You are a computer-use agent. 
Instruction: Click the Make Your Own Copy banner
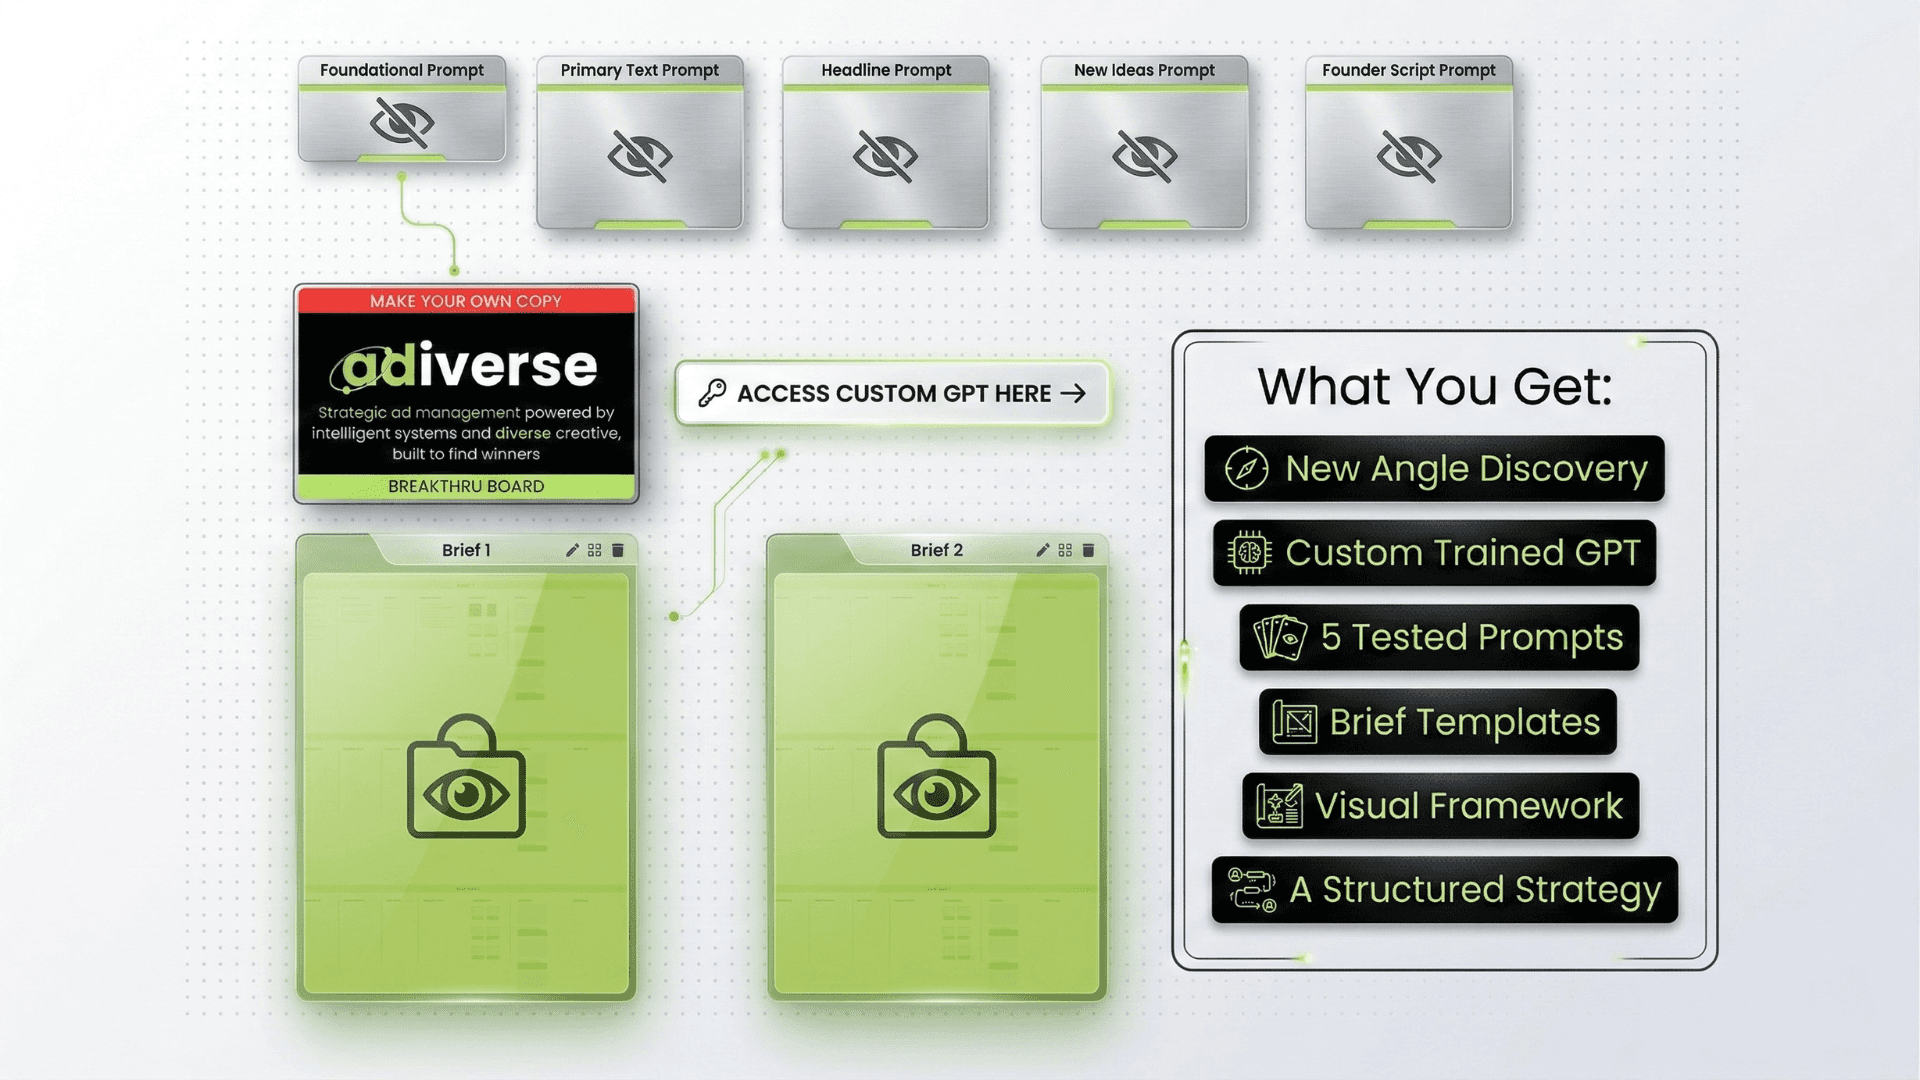coord(466,301)
